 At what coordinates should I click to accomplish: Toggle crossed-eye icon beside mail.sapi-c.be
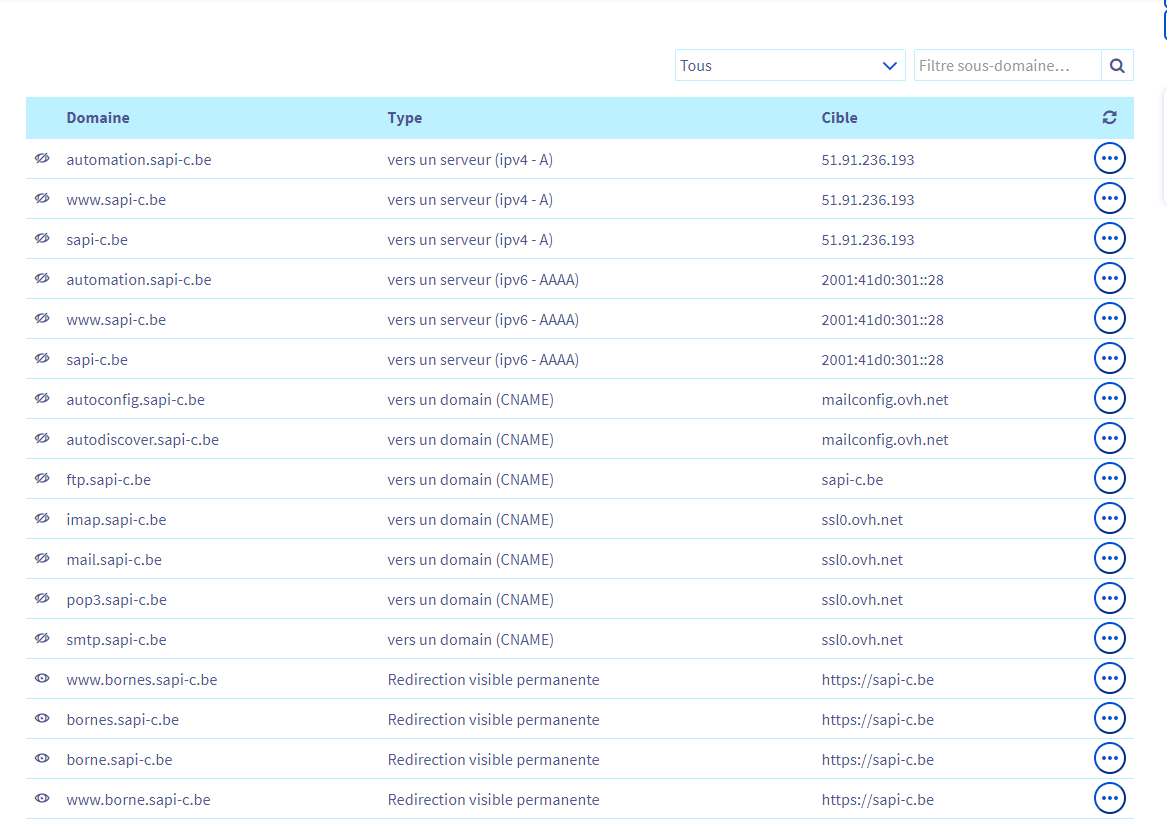click(x=42, y=558)
